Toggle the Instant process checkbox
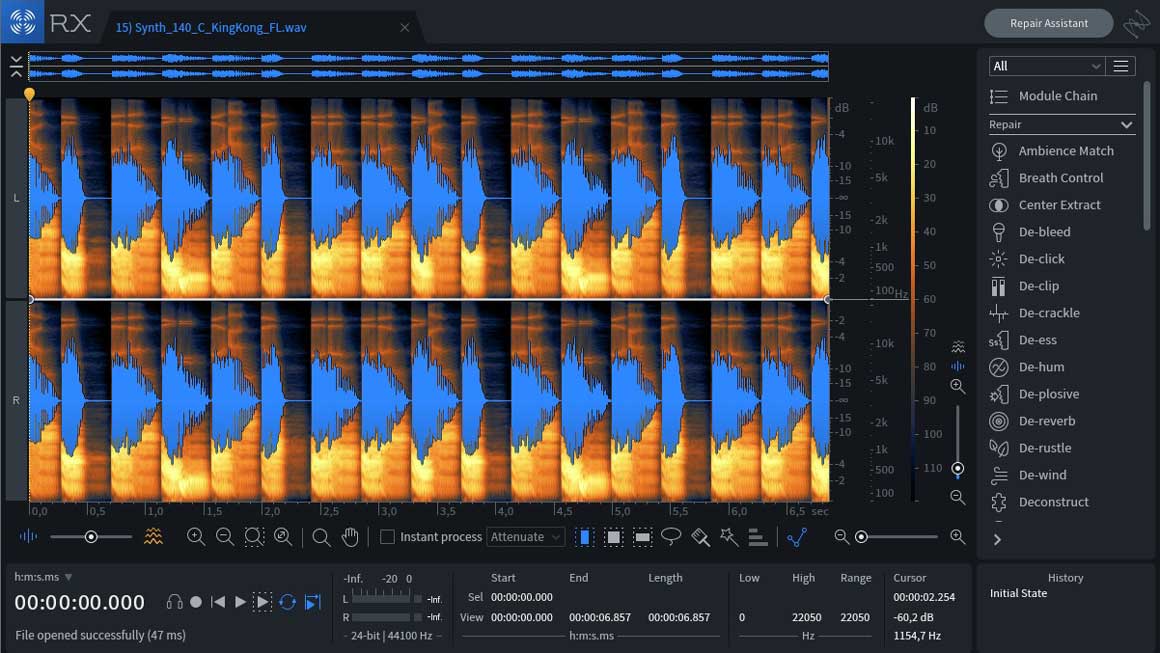The width and height of the screenshot is (1160, 653). click(x=387, y=537)
